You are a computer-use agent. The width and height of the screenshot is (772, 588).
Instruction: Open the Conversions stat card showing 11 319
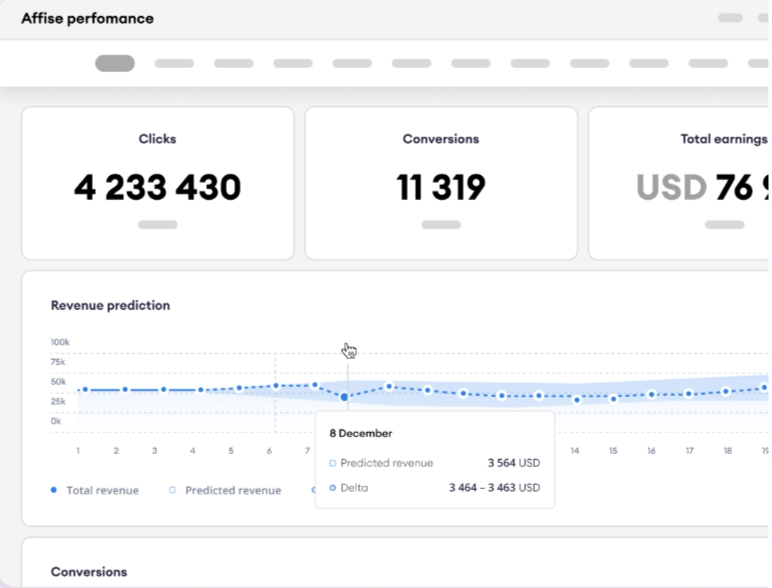coord(441,183)
